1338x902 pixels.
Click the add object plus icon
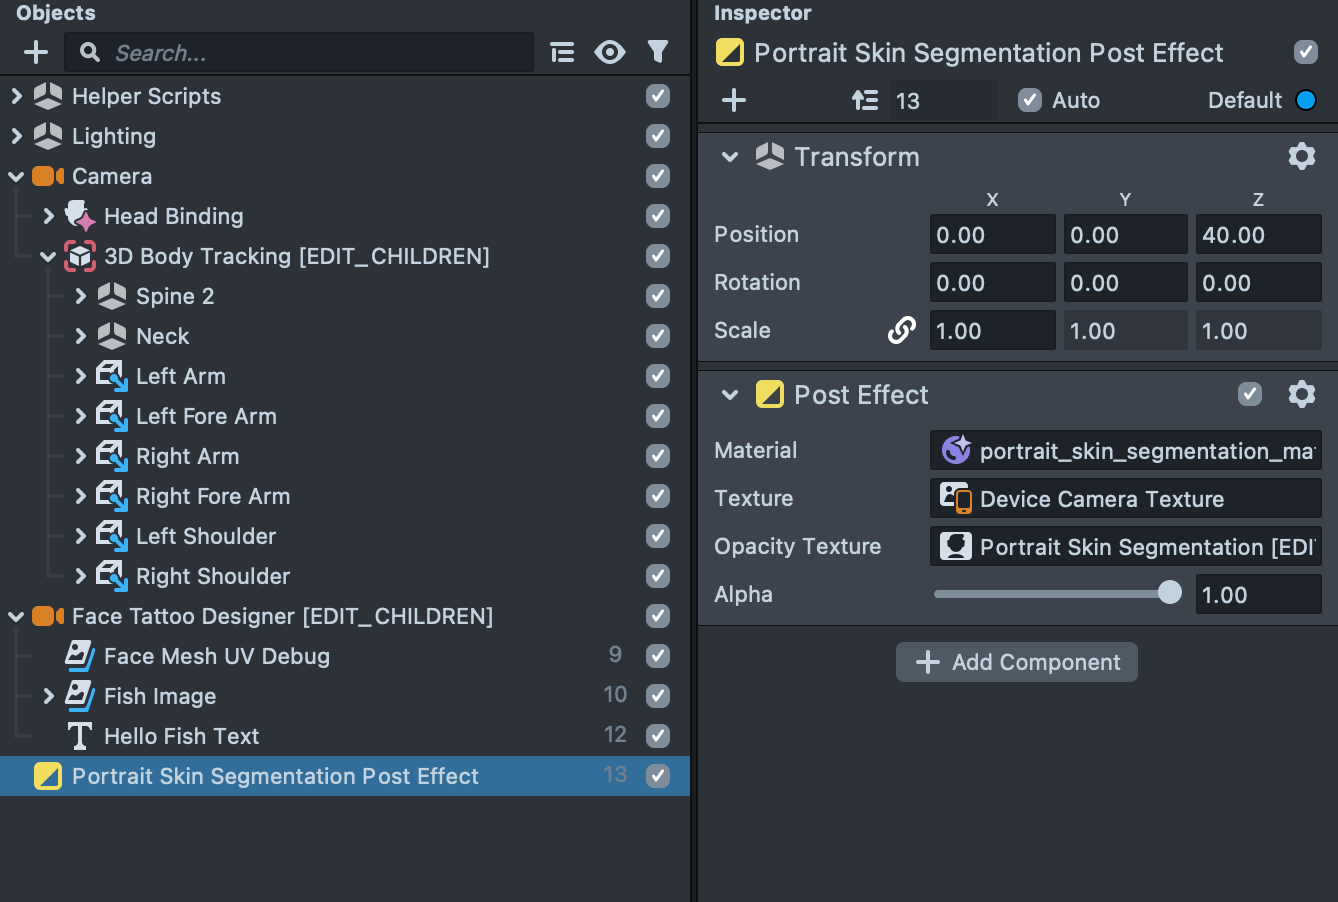coord(36,52)
